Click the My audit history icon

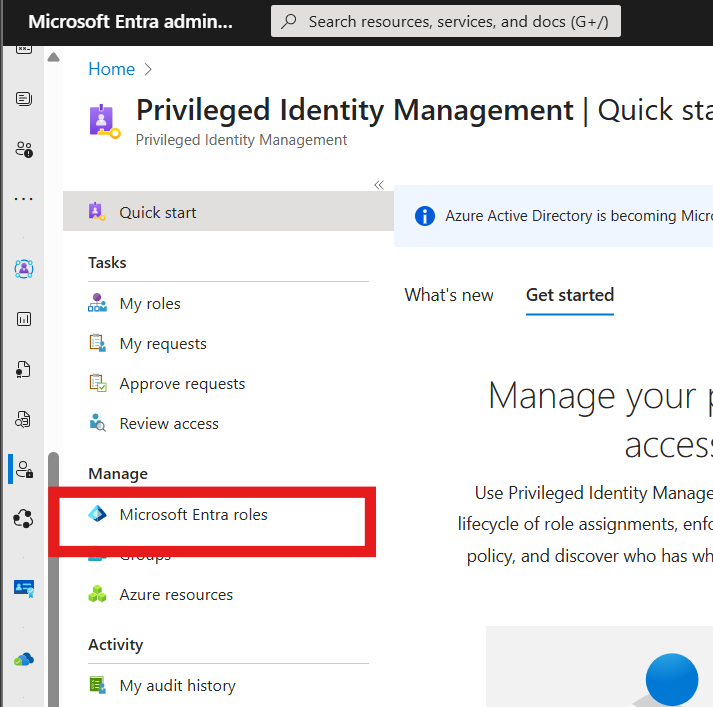pos(97,685)
